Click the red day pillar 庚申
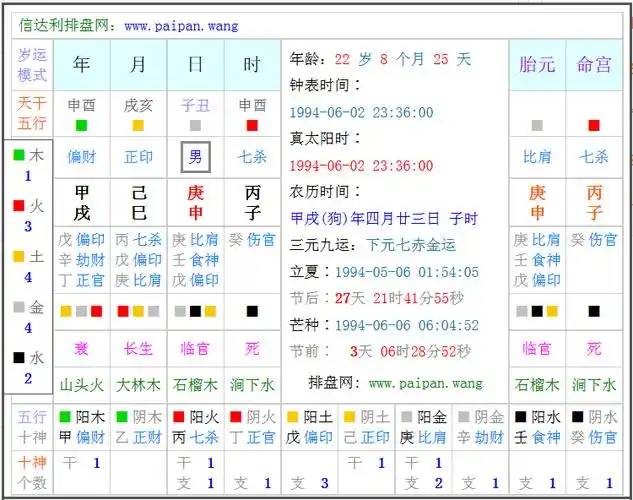This screenshot has width=633, height=500. point(196,203)
